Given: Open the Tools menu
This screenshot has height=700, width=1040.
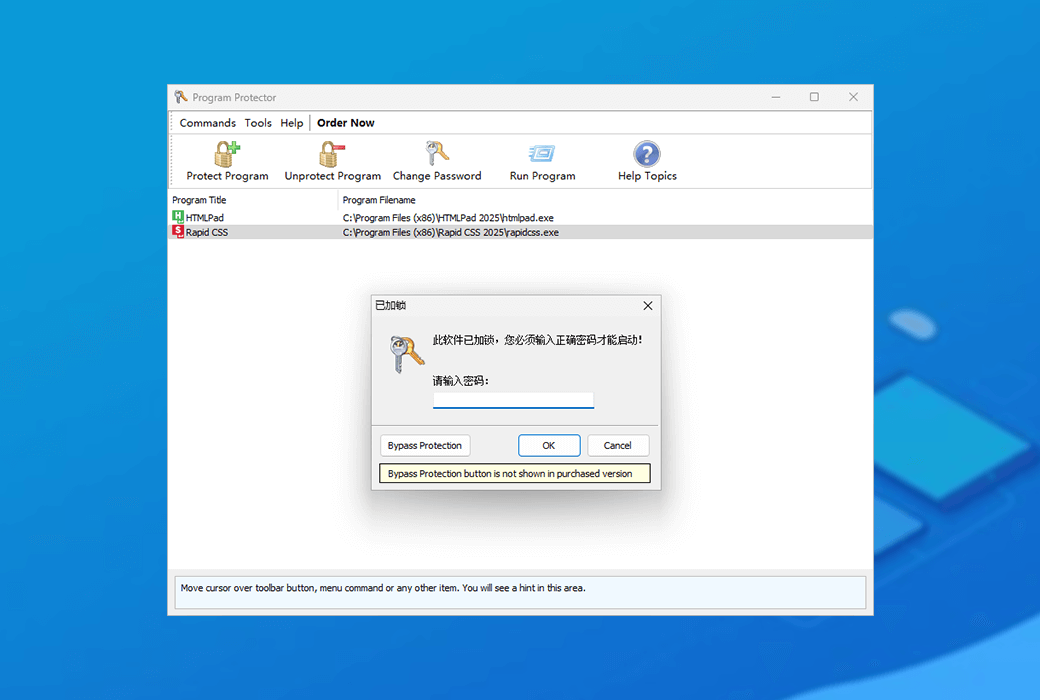Looking at the screenshot, I should point(258,123).
